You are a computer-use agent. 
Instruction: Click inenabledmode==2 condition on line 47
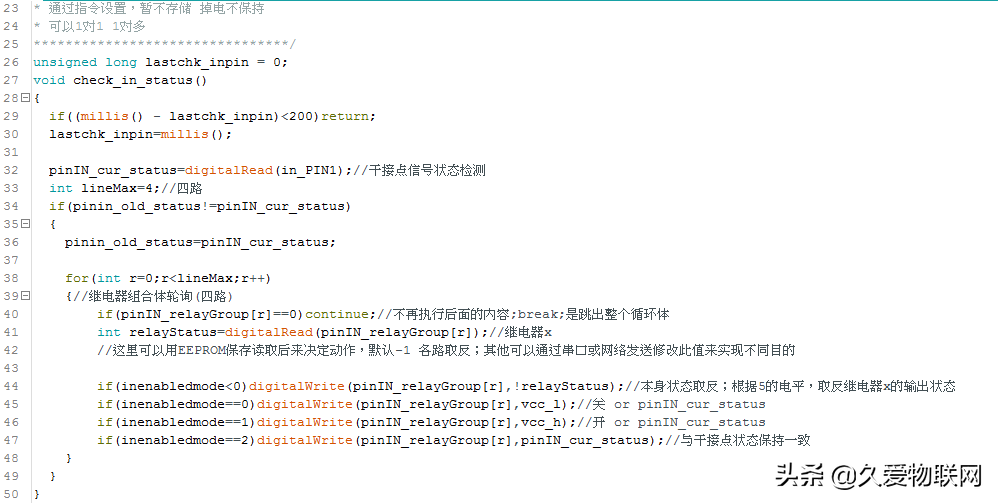(x=184, y=440)
